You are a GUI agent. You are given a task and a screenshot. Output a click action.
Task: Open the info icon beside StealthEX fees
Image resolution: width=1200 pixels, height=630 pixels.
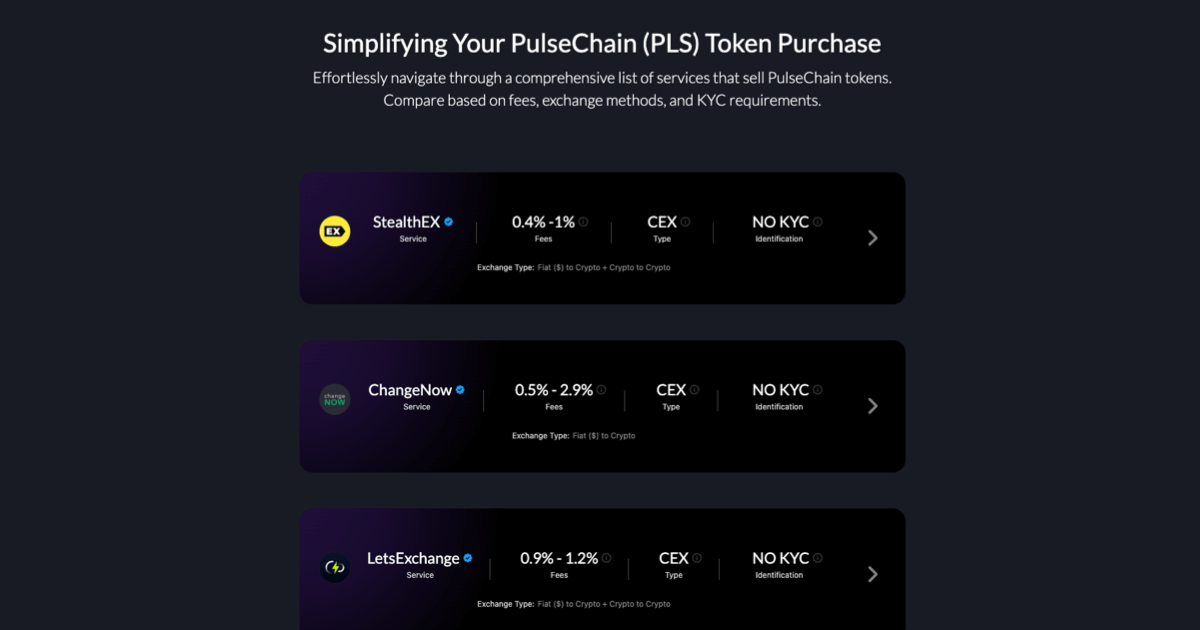click(583, 222)
